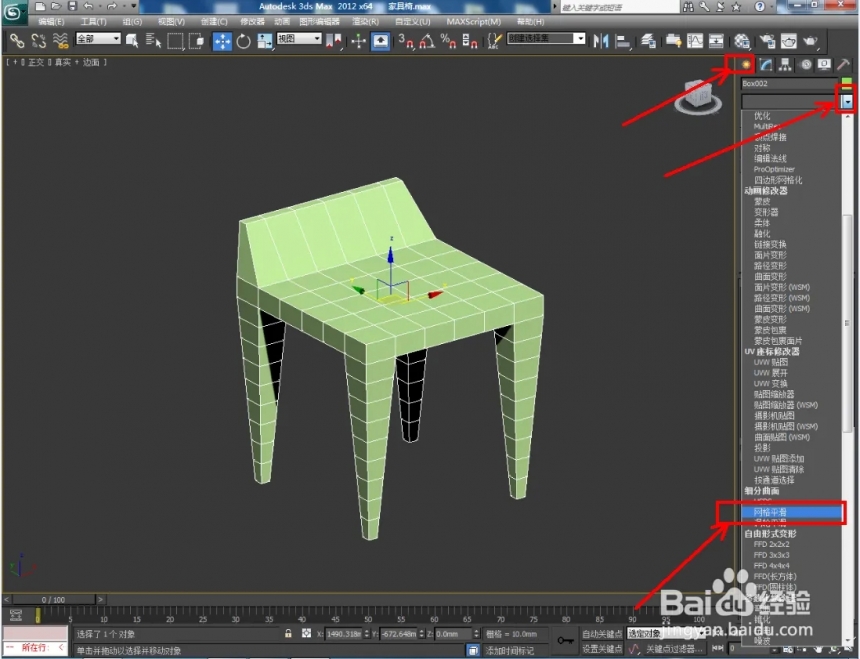This screenshot has width=860, height=659.
Task: Click the time slider at 0 / 100
Action: tap(53, 599)
